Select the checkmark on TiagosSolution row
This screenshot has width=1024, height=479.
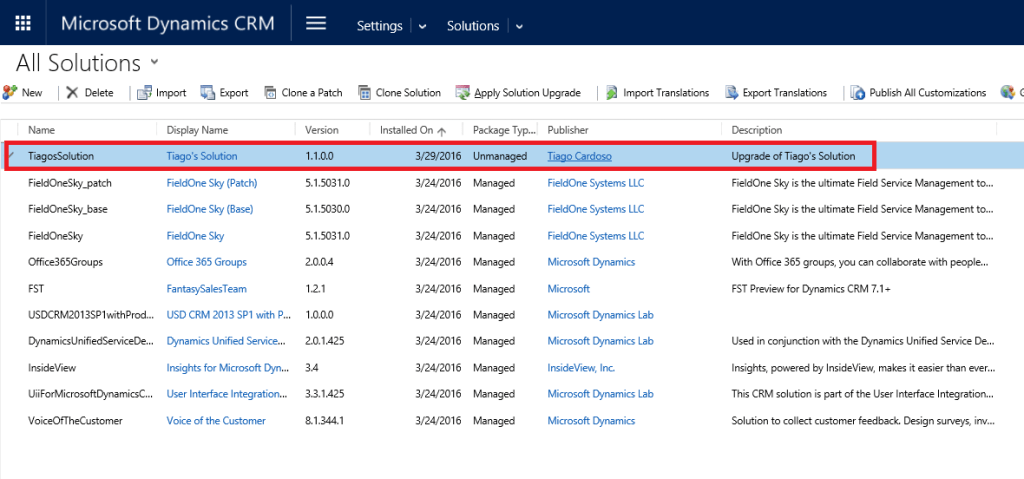click(x=12, y=156)
